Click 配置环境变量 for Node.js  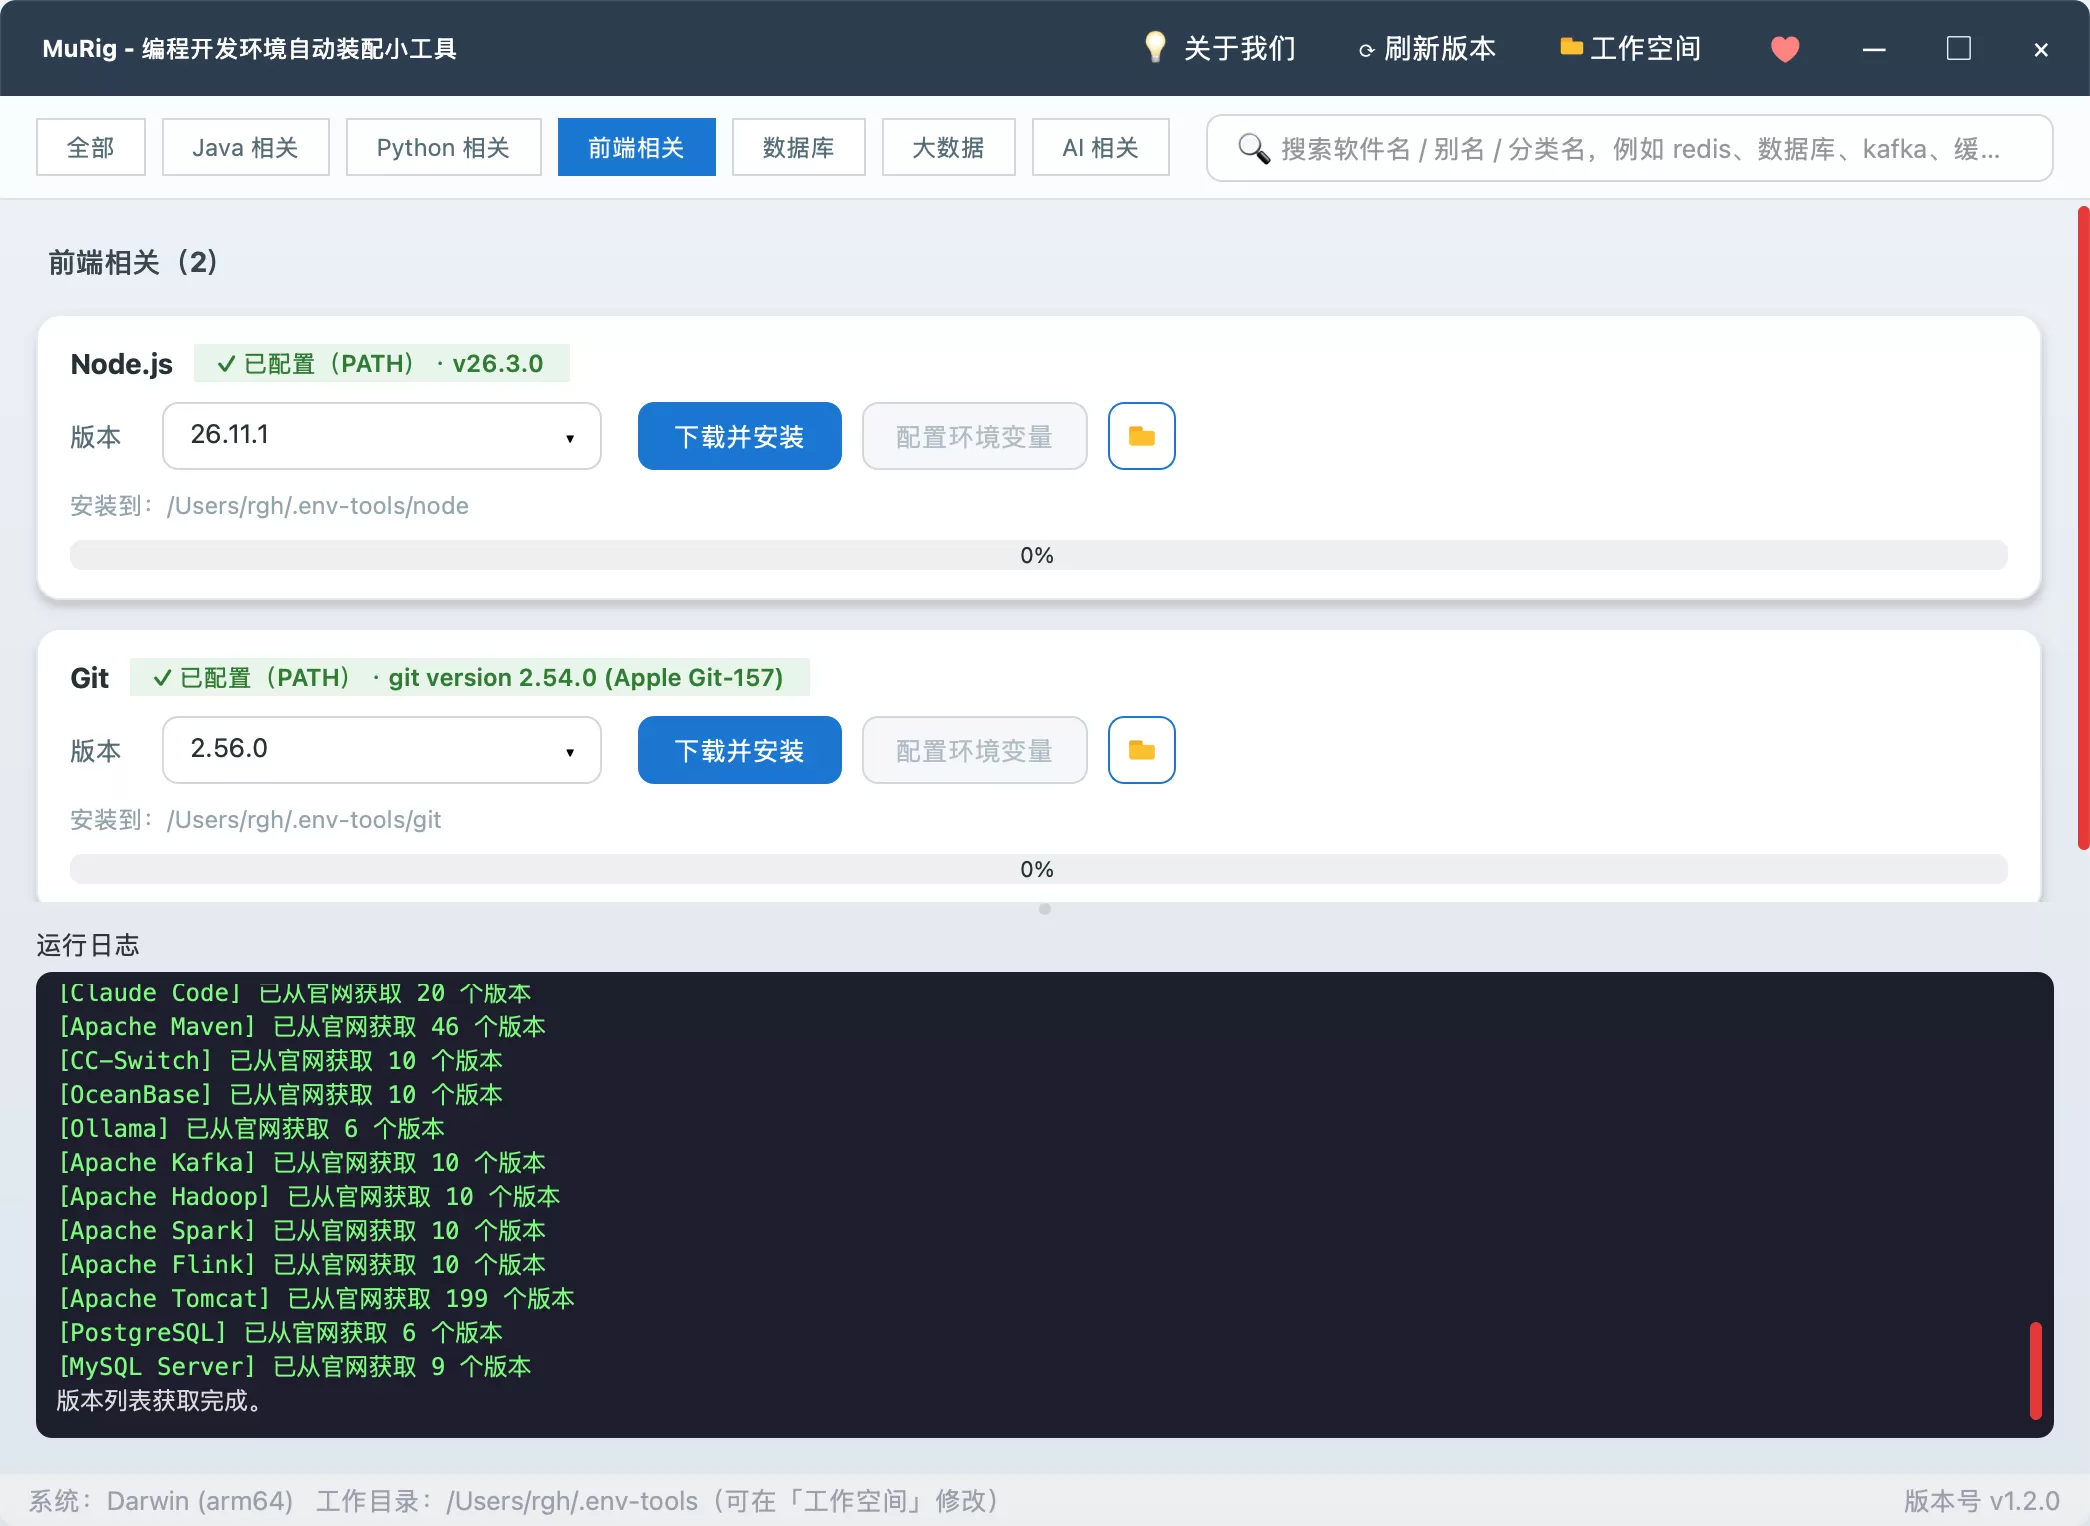[974, 436]
